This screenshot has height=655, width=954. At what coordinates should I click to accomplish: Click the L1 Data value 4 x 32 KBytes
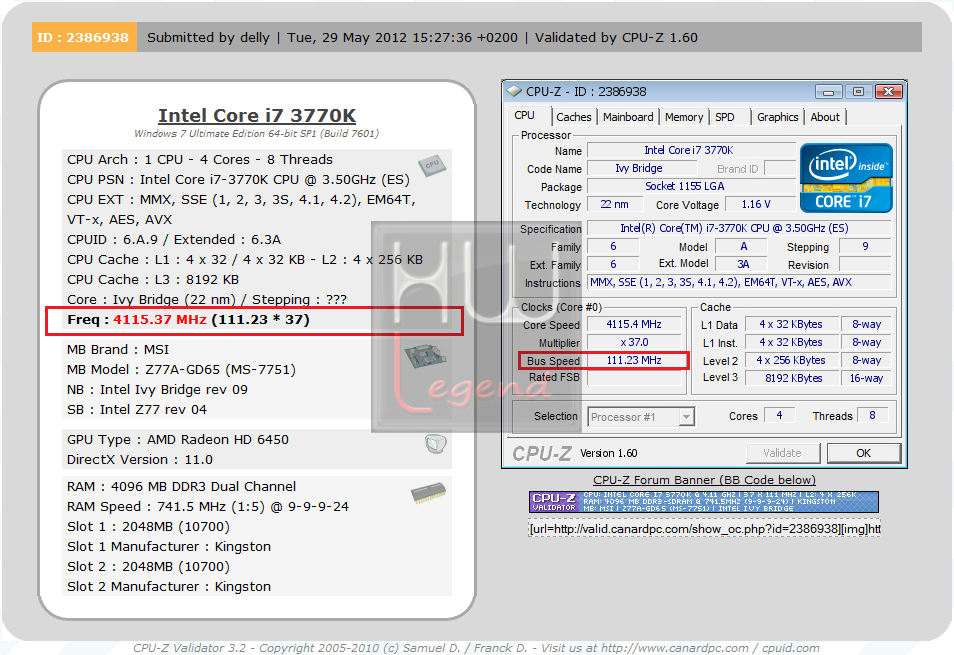point(791,324)
